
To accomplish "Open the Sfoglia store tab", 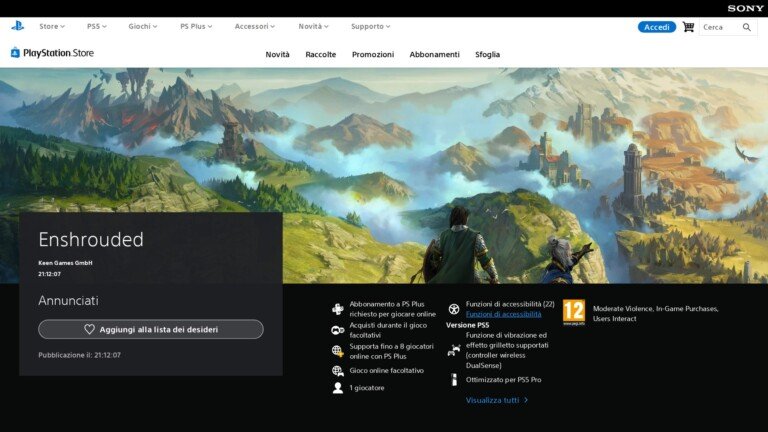I will pos(487,54).
